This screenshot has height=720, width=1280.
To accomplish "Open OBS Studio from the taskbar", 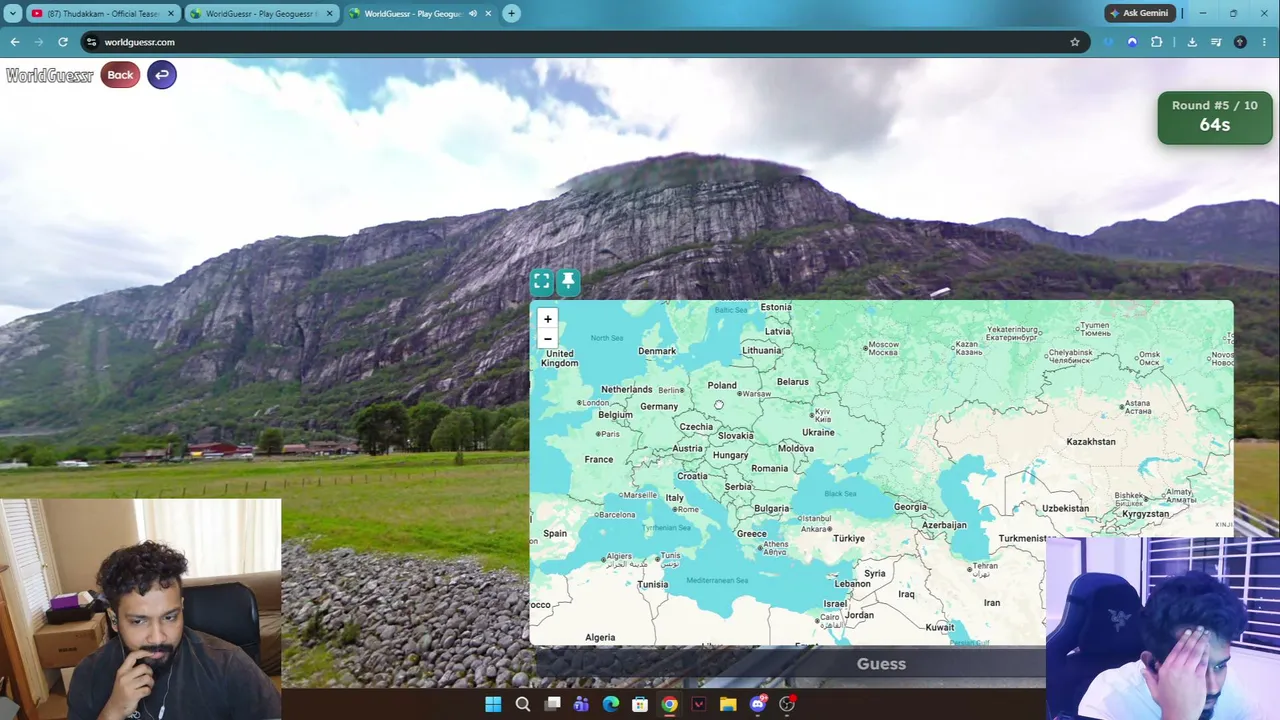I will pyautogui.click(x=787, y=704).
